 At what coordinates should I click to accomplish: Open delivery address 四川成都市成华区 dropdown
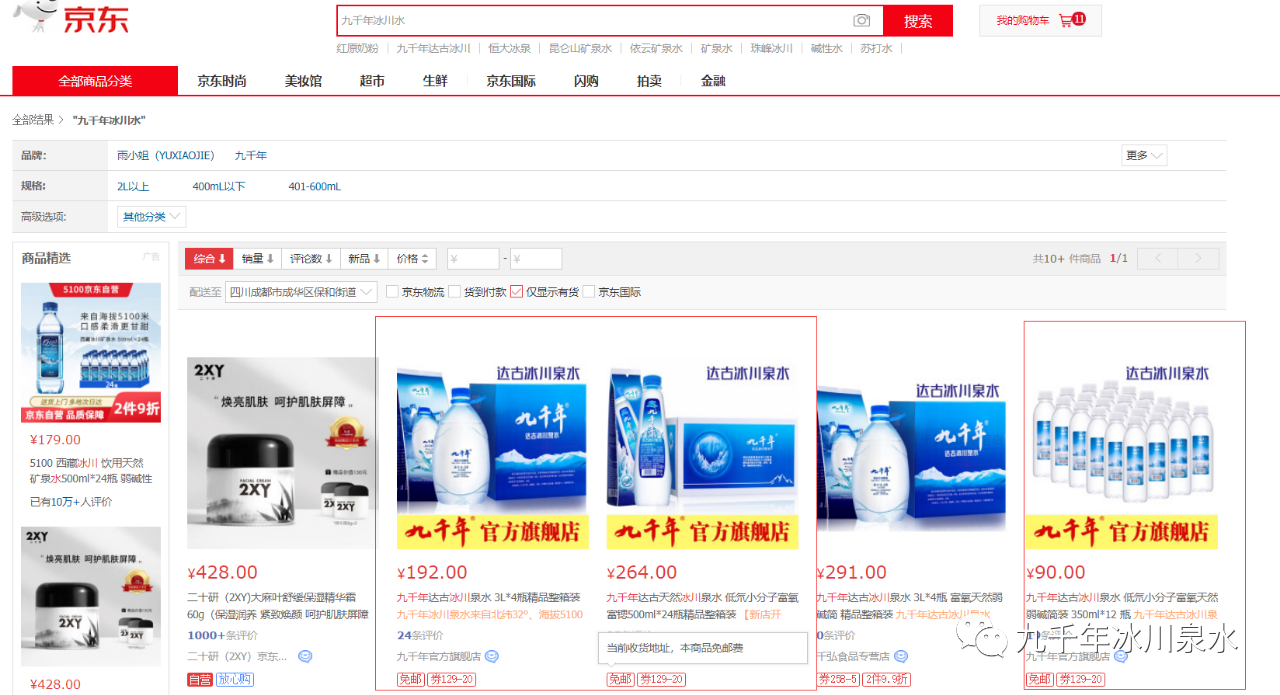click(x=301, y=292)
